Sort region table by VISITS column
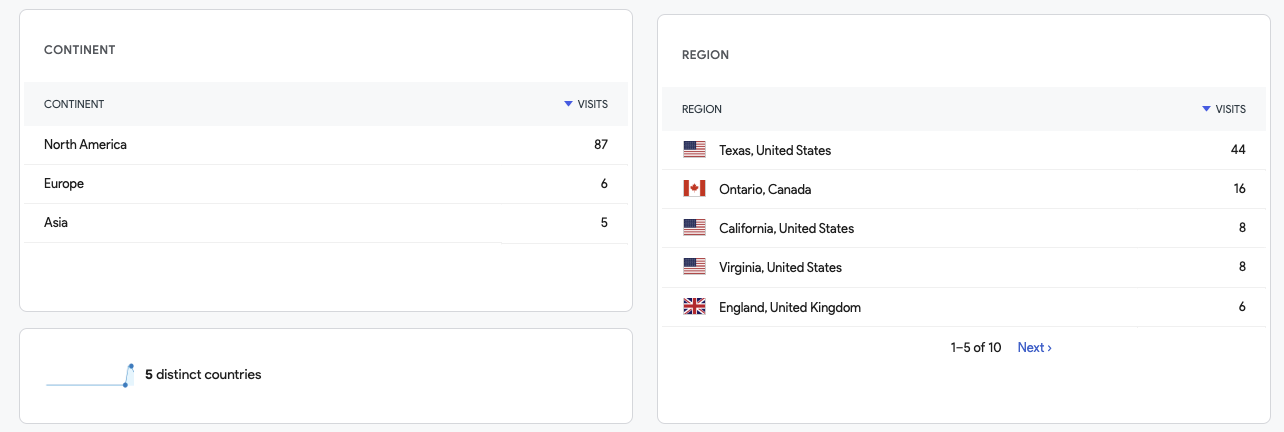The height and width of the screenshot is (432, 1284). coord(1224,109)
